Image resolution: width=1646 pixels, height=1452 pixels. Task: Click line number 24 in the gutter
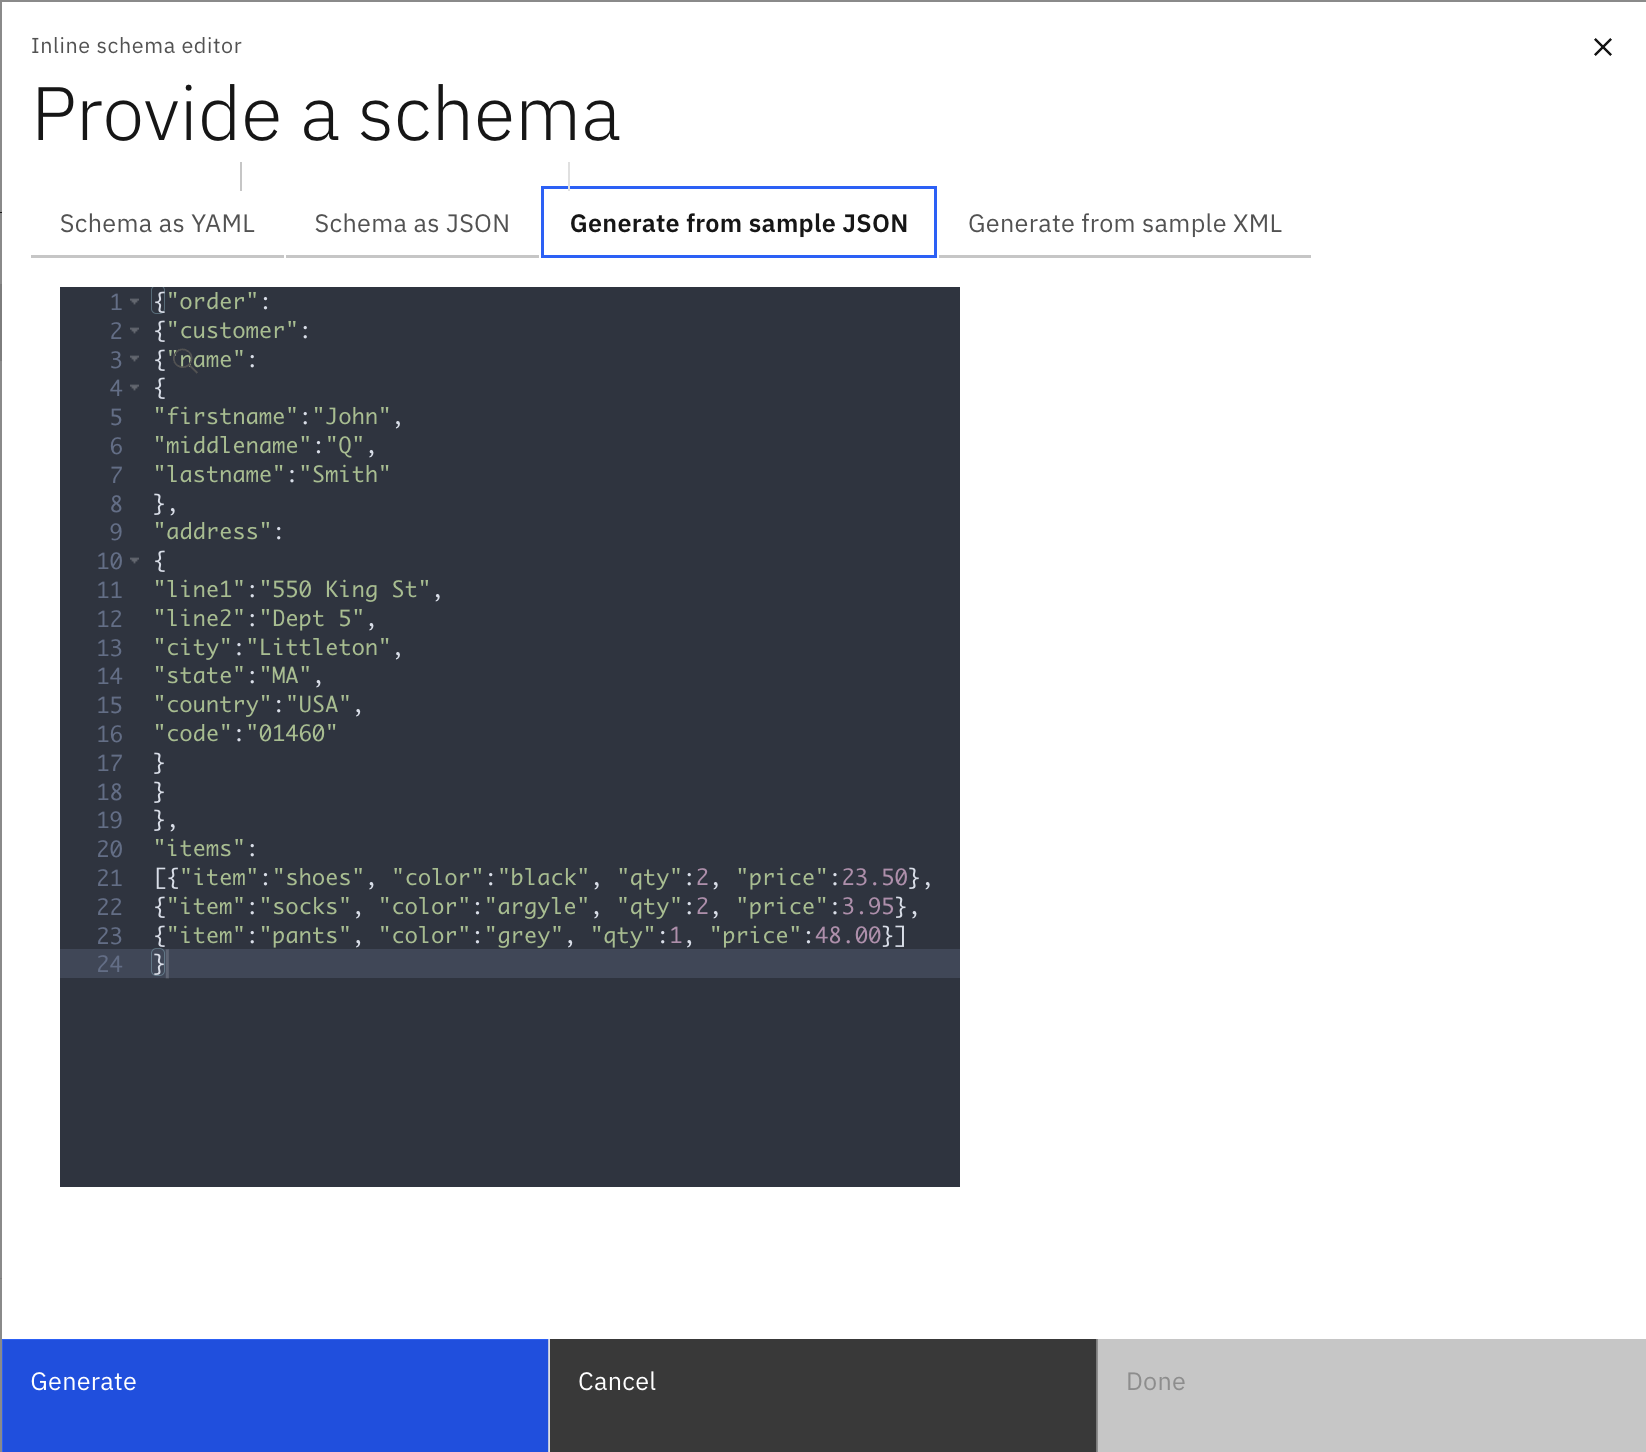click(109, 965)
